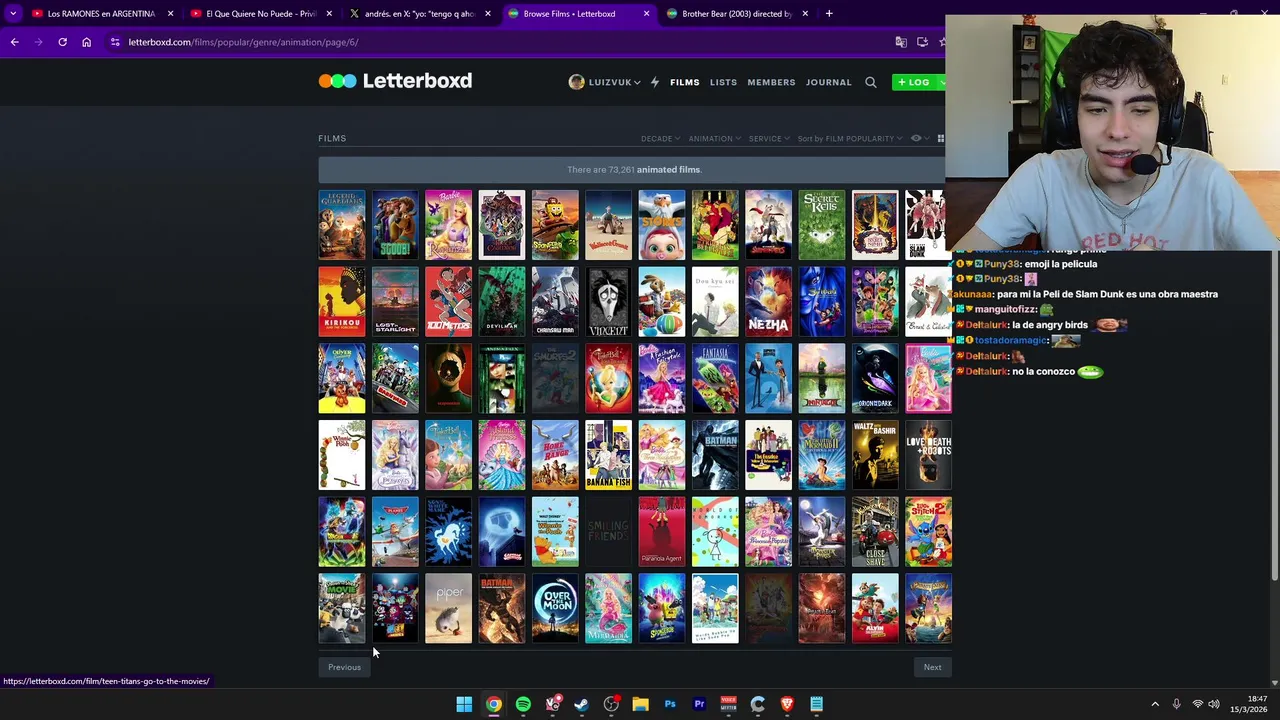Open the Kirikou film poster
Image resolution: width=1280 pixels, height=720 pixels.
point(342,302)
